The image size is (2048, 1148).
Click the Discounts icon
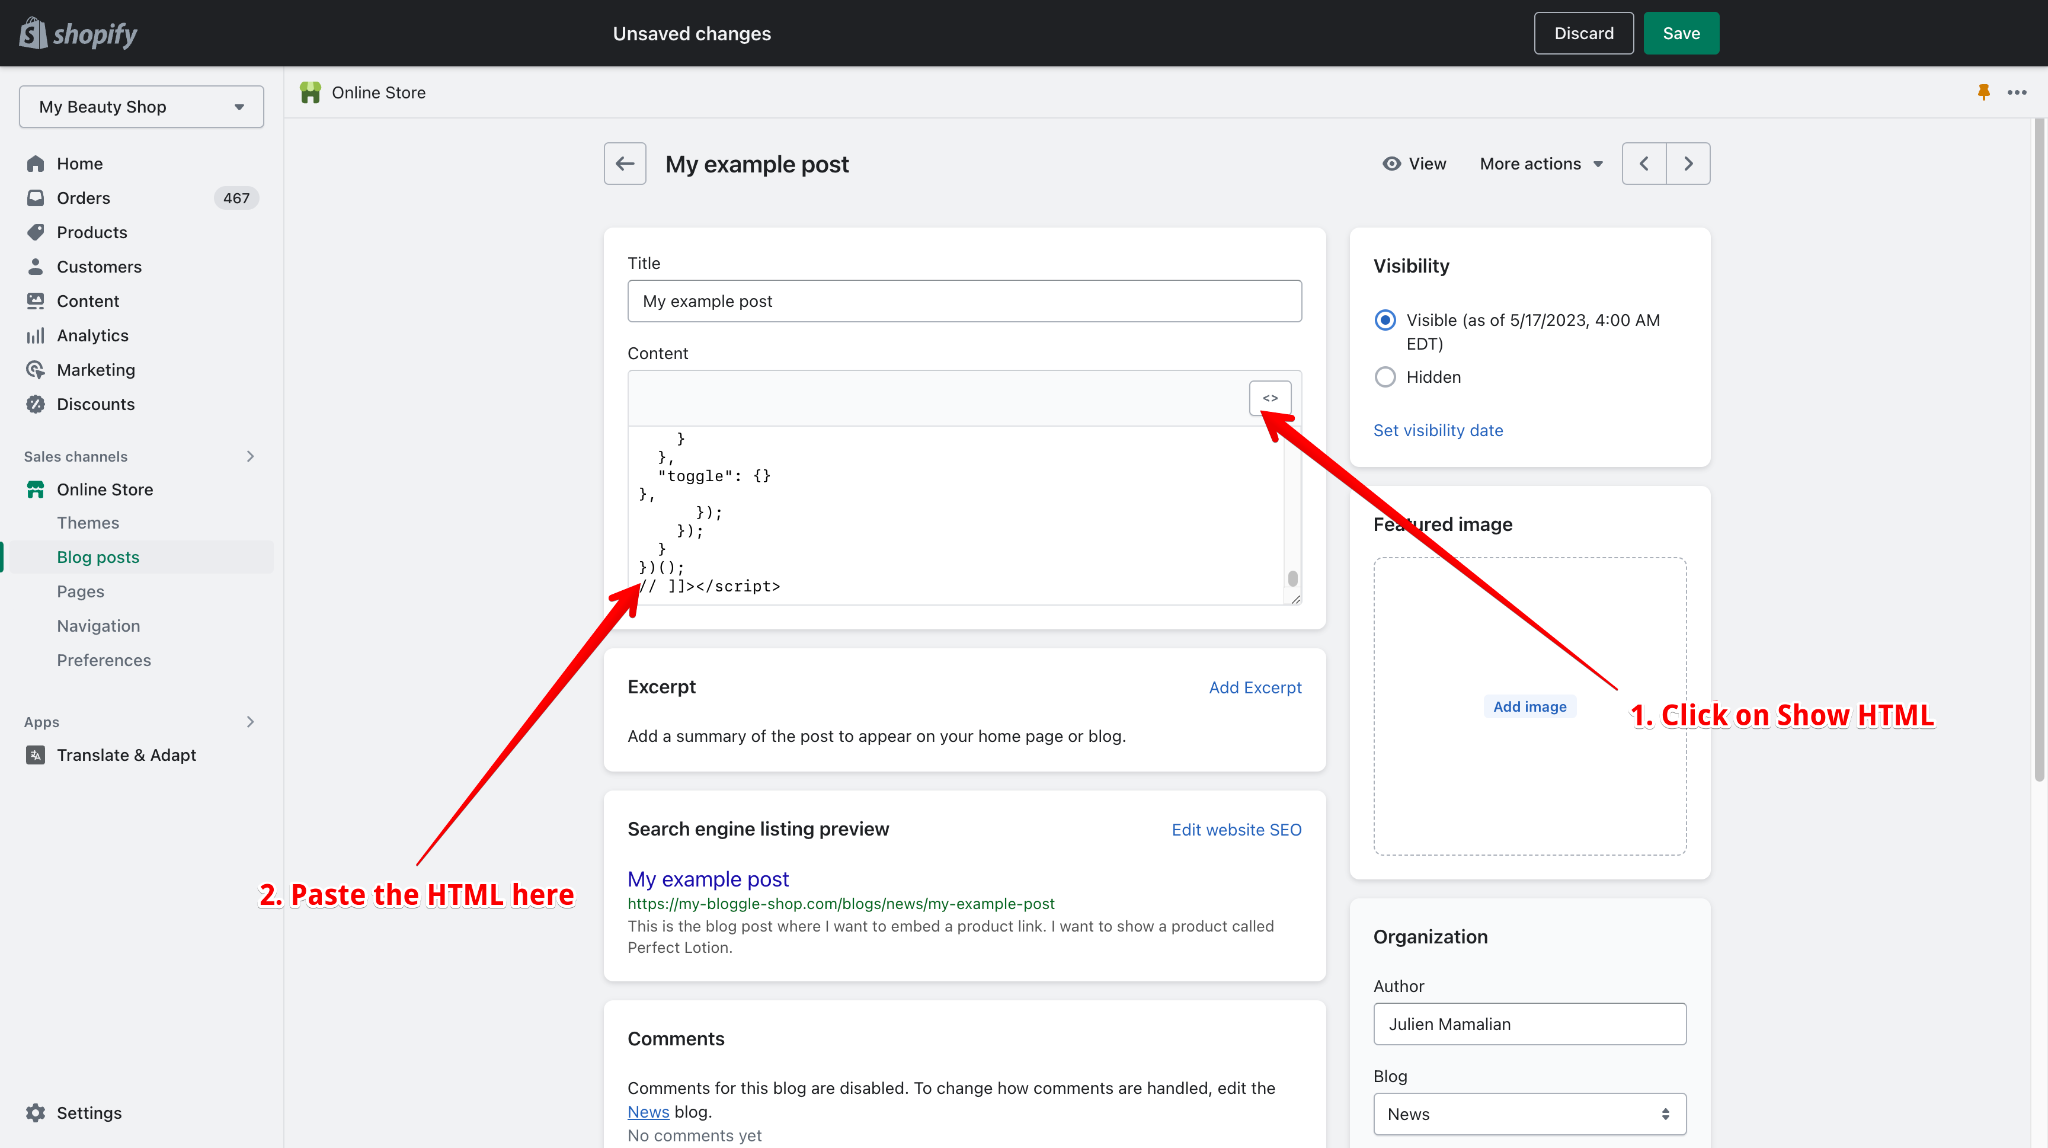(x=35, y=404)
